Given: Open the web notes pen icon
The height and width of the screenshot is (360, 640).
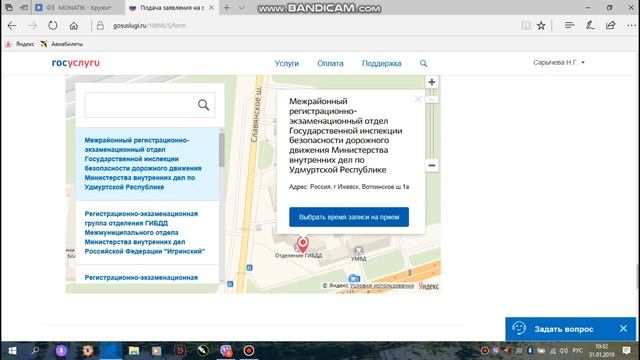Looking at the screenshot, I should 590,26.
